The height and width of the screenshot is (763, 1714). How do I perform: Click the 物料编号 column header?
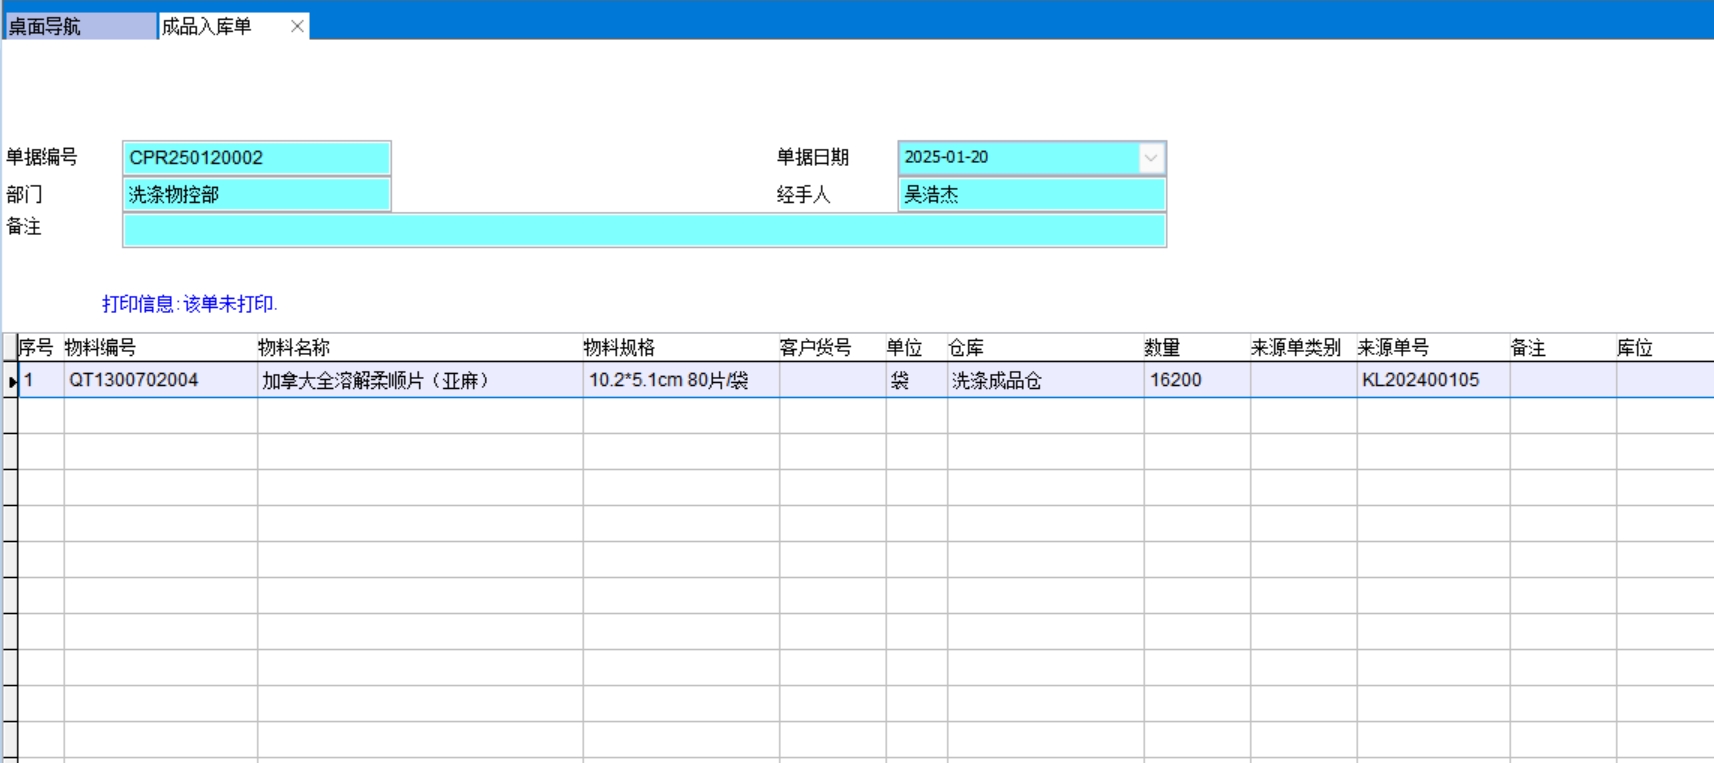tap(100, 348)
